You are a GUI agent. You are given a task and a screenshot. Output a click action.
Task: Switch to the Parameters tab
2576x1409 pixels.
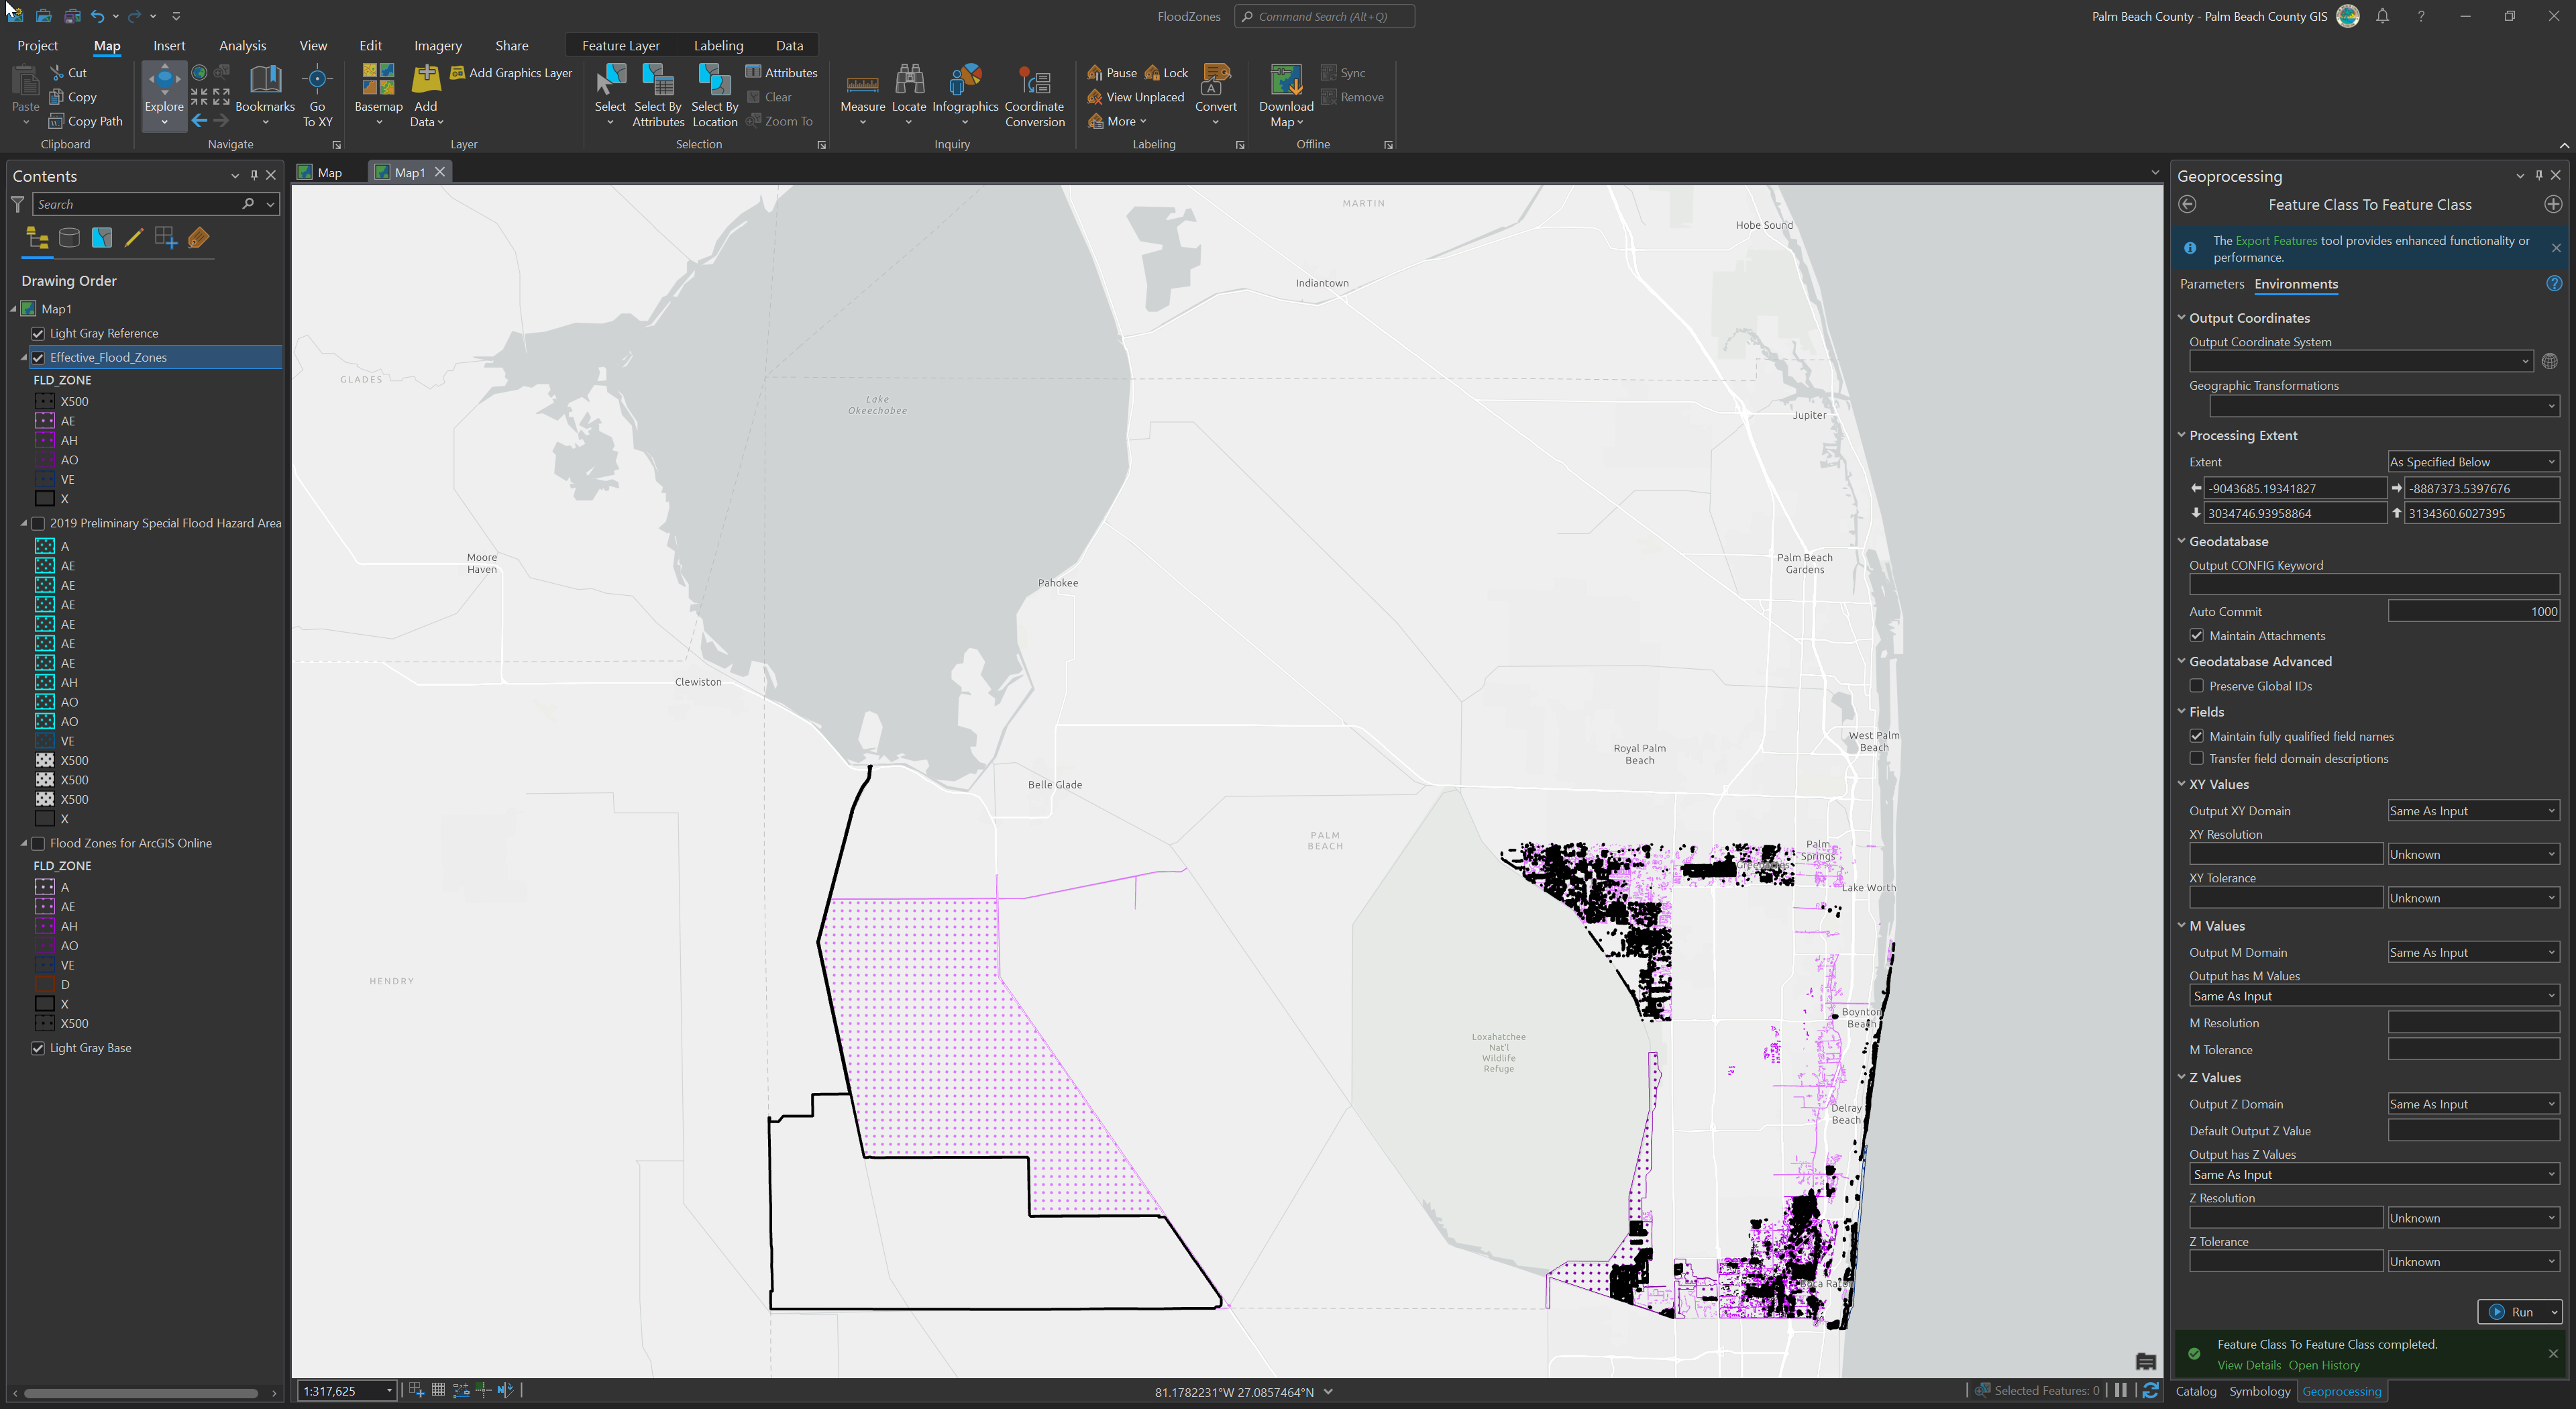2211,284
